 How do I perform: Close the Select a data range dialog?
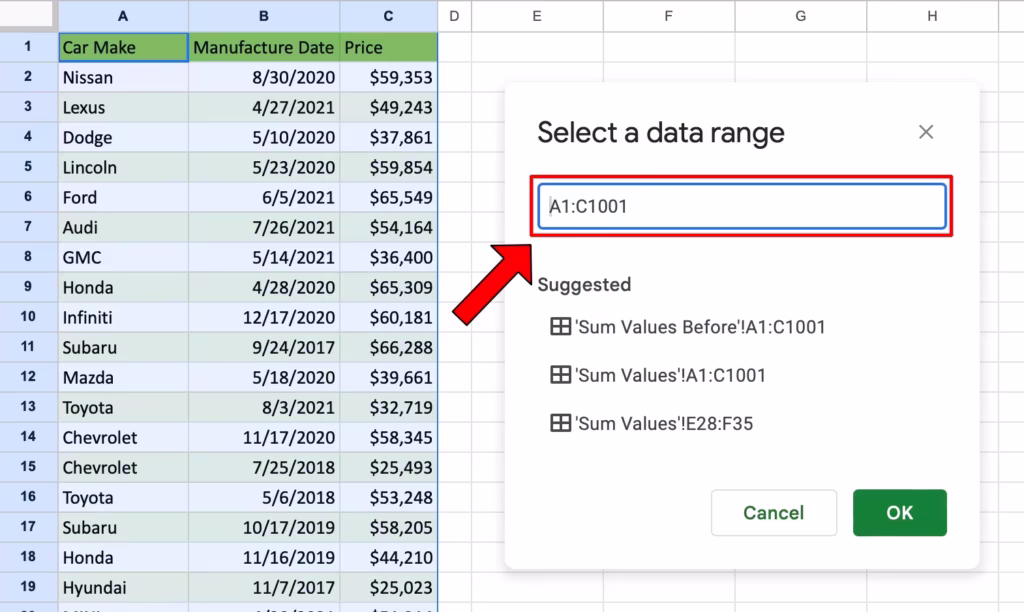point(925,131)
